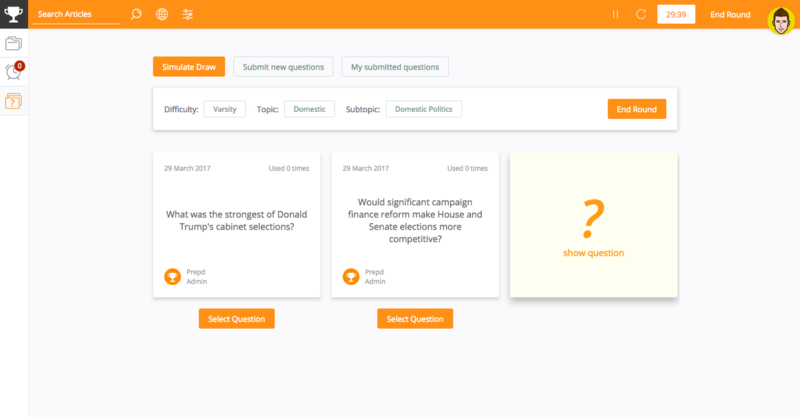Switch to Simulate Draw tab
This screenshot has width=800, height=417.
189,67
